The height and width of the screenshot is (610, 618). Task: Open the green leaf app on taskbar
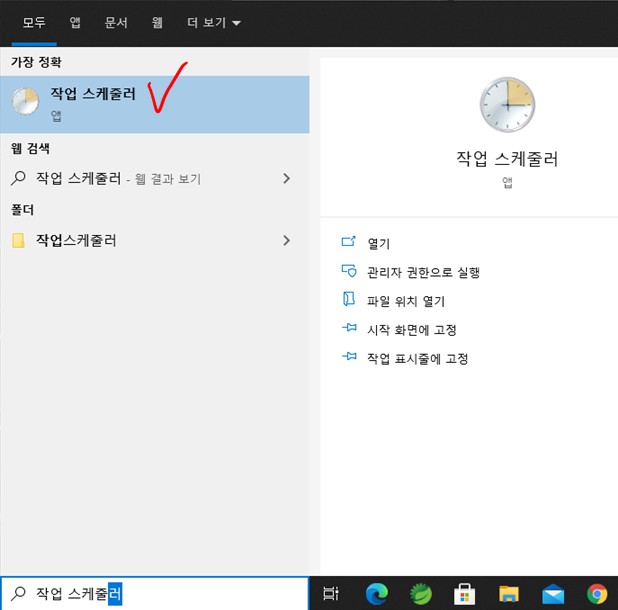(x=421, y=593)
